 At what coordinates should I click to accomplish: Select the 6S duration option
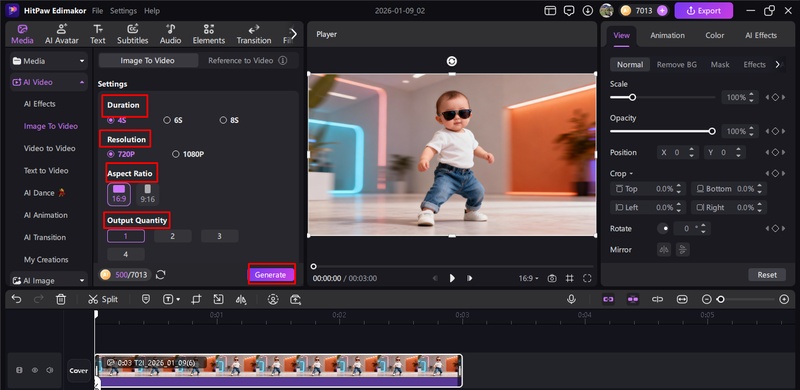(173, 120)
